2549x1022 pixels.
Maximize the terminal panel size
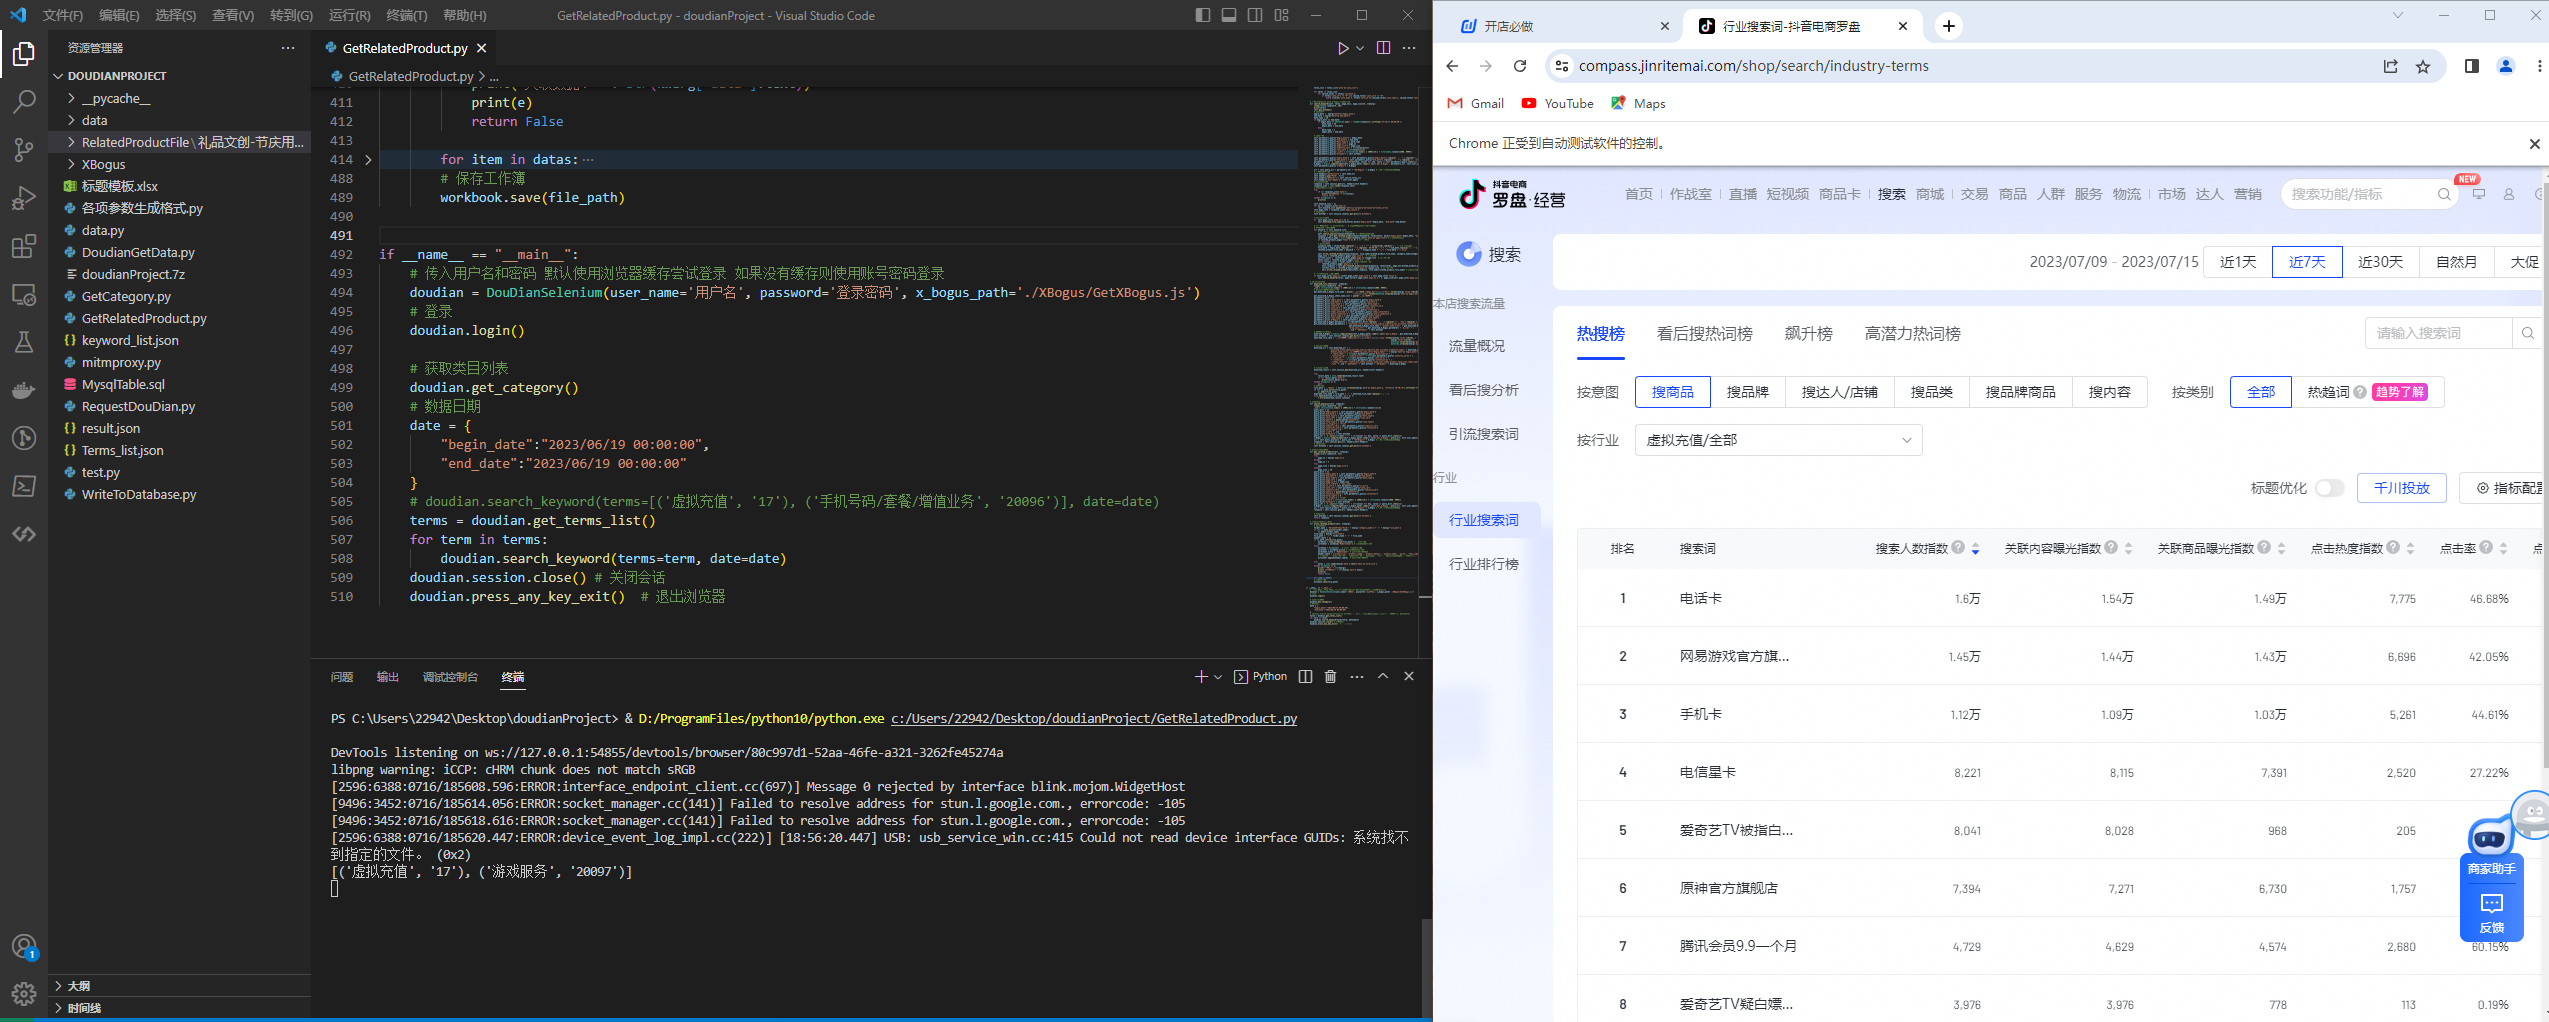pos(1383,677)
